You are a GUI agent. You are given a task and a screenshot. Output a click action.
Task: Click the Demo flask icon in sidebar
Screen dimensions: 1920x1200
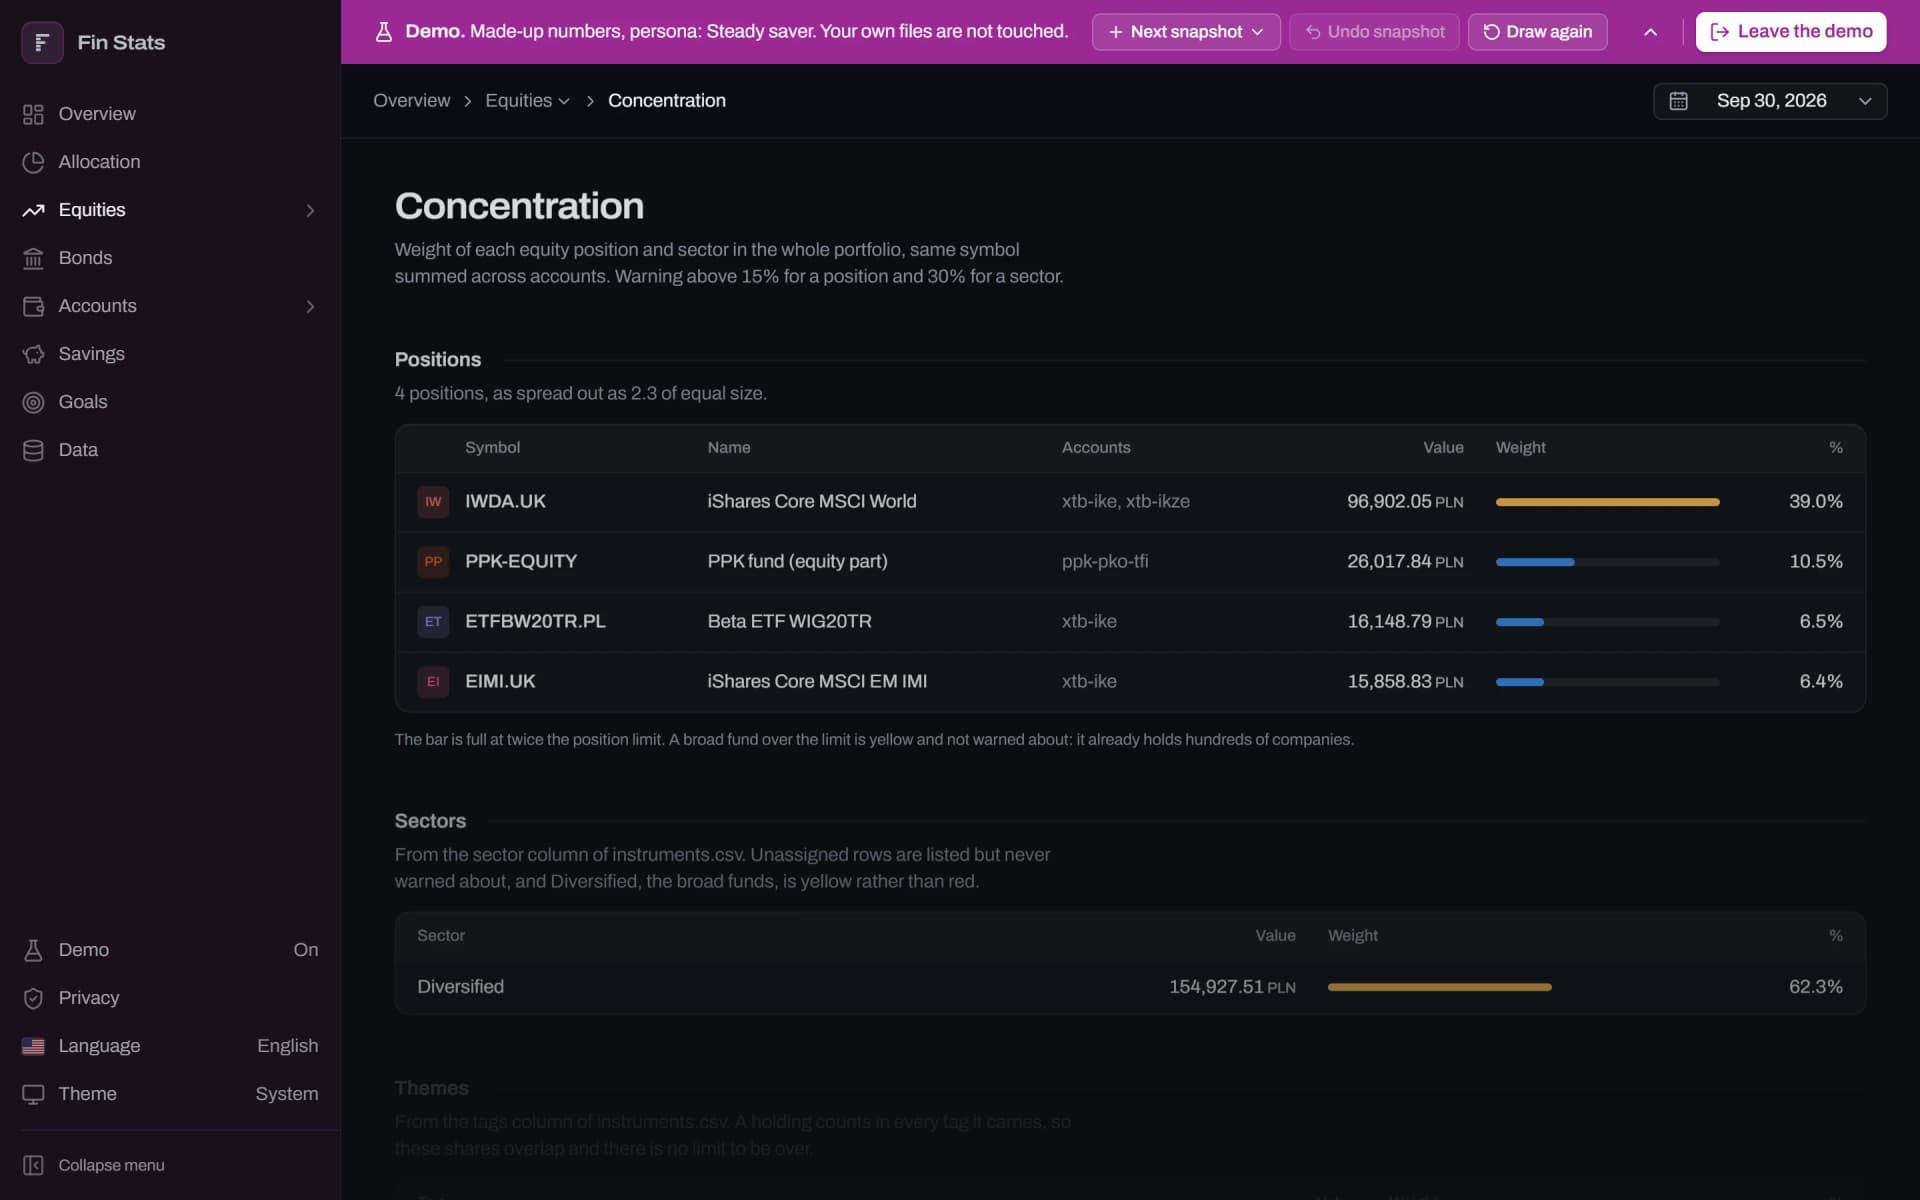(x=33, y=950)
